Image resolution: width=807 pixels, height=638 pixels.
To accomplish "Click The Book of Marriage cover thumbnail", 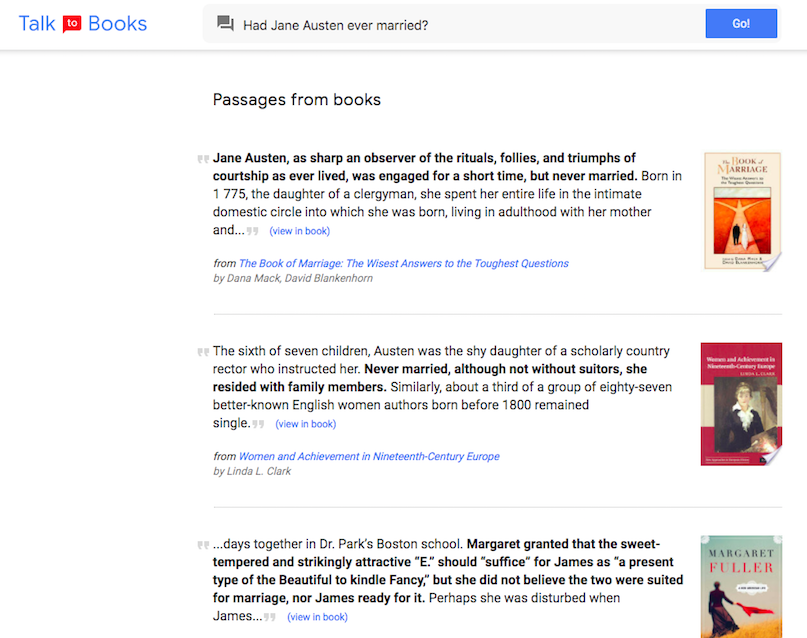I will pos(742,211).
